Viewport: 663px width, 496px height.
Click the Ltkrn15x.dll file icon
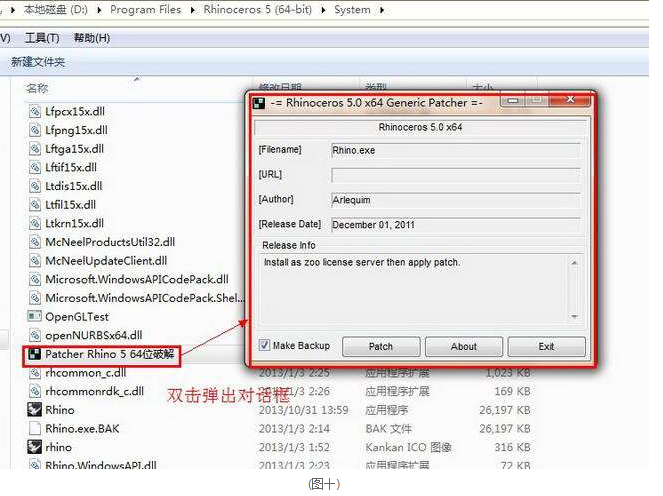click(35, 223)
